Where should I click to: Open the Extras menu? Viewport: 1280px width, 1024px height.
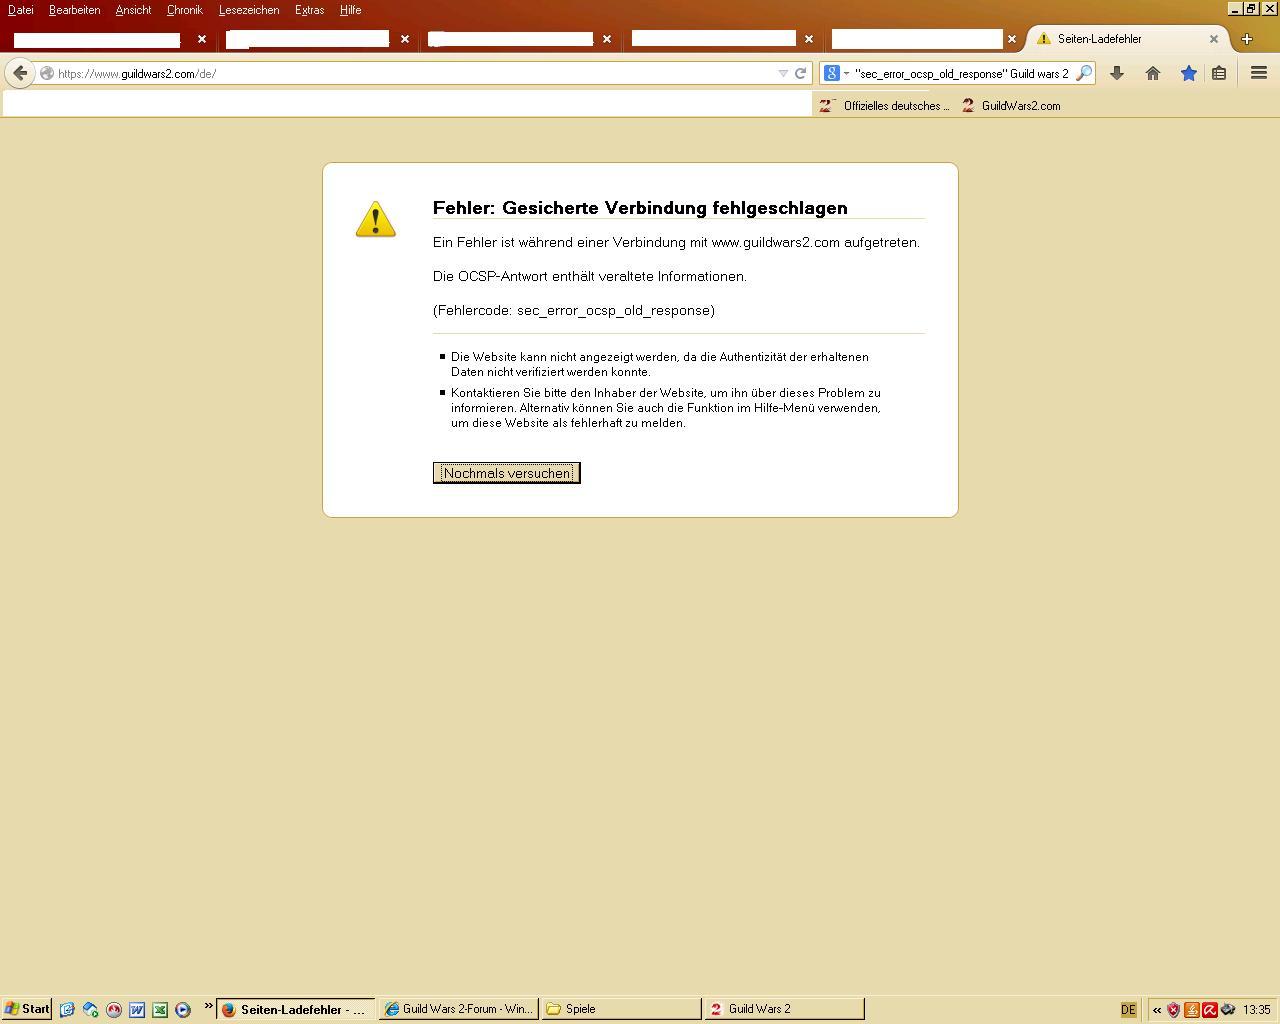pos(309,10)
